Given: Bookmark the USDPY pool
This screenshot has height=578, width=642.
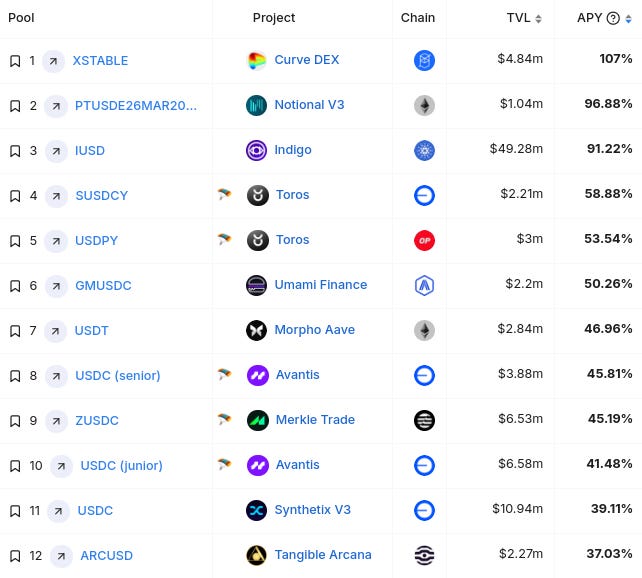Looking at the screenshot, I should pos(15,241).
